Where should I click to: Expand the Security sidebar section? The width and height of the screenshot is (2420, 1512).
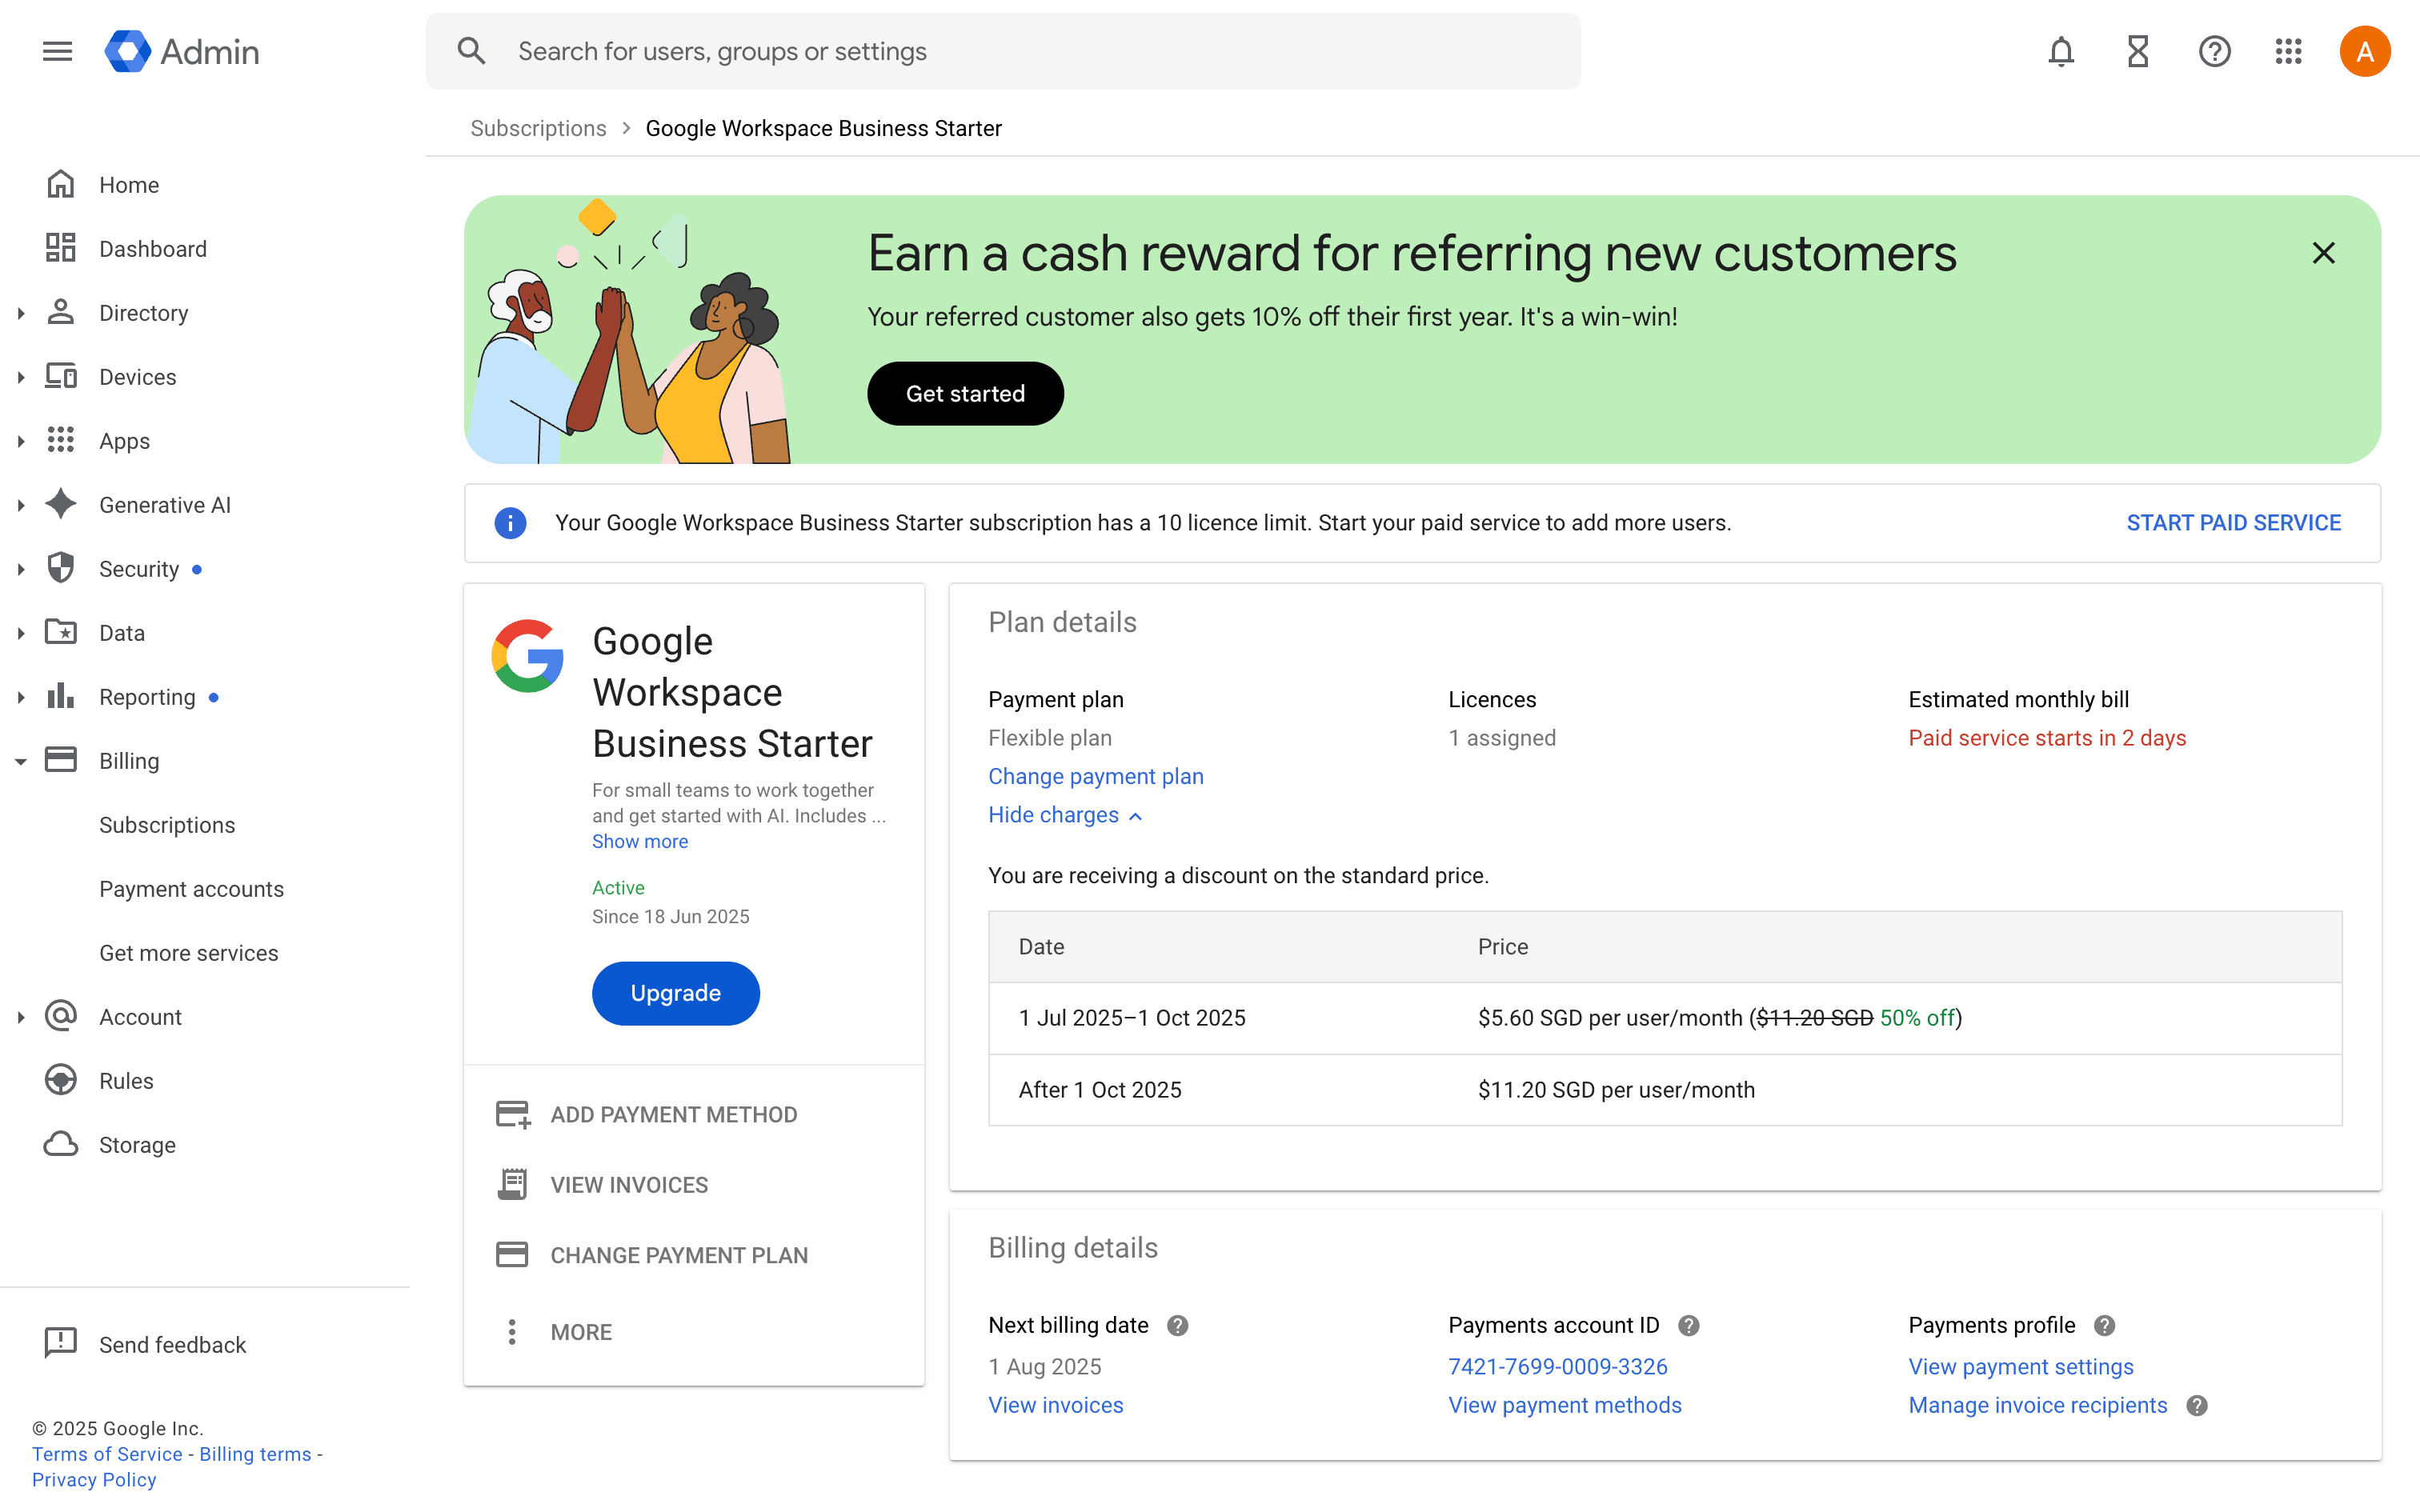pos(21,569)
